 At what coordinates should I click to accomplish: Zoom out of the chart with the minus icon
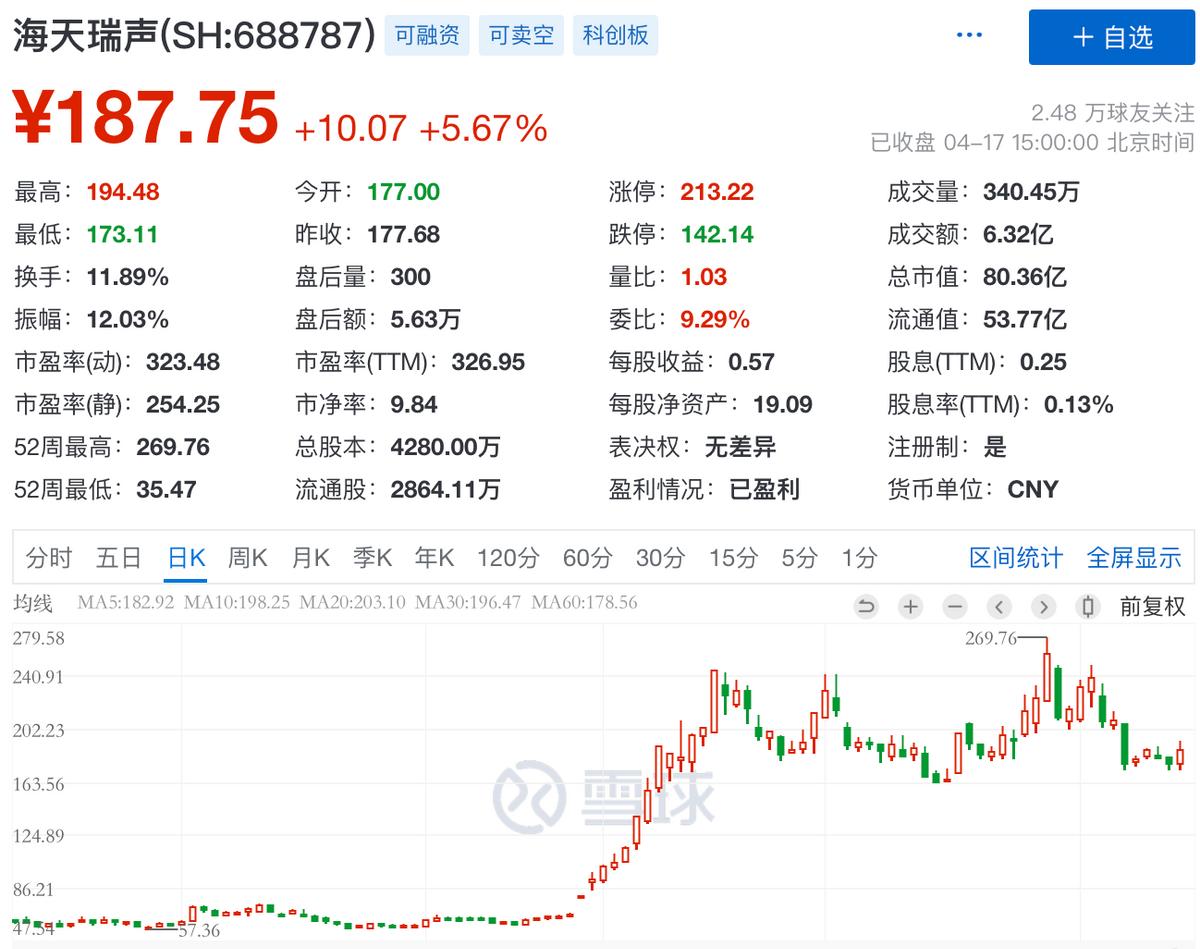955,607
